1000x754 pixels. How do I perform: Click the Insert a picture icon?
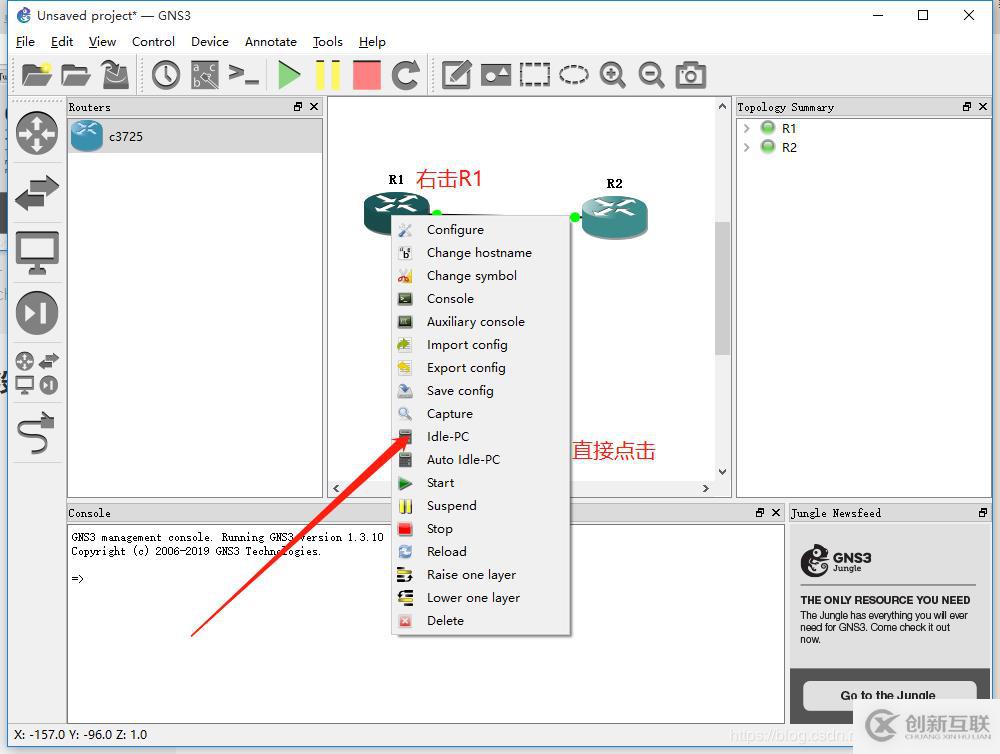496,75
